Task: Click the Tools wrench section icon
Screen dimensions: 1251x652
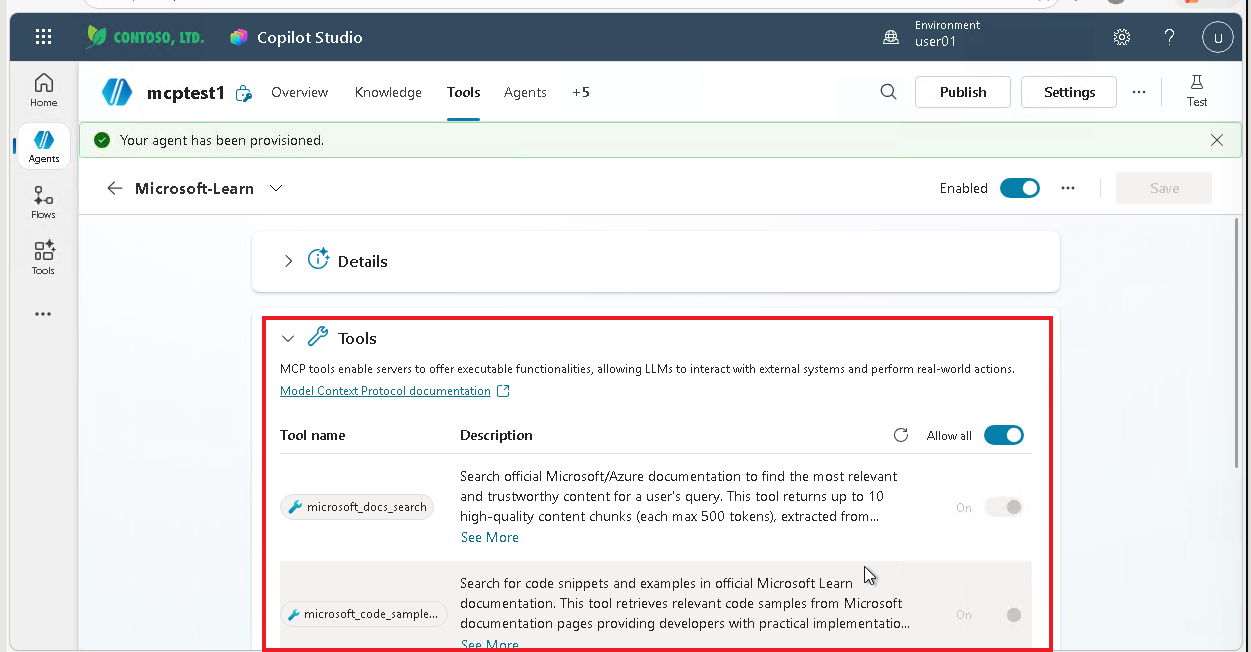Action: 318,338
